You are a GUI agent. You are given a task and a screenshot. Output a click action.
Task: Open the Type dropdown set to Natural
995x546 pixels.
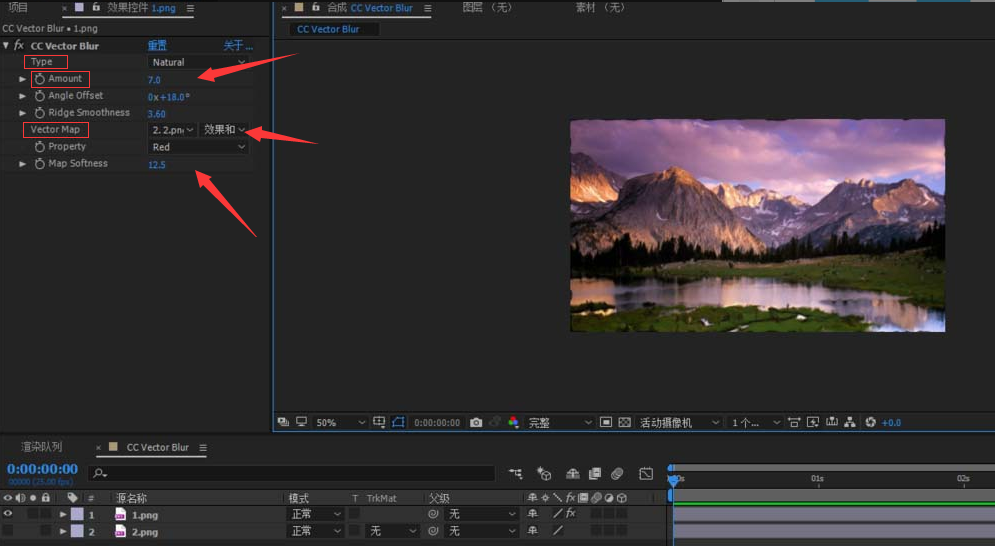[x=198, y=62]
